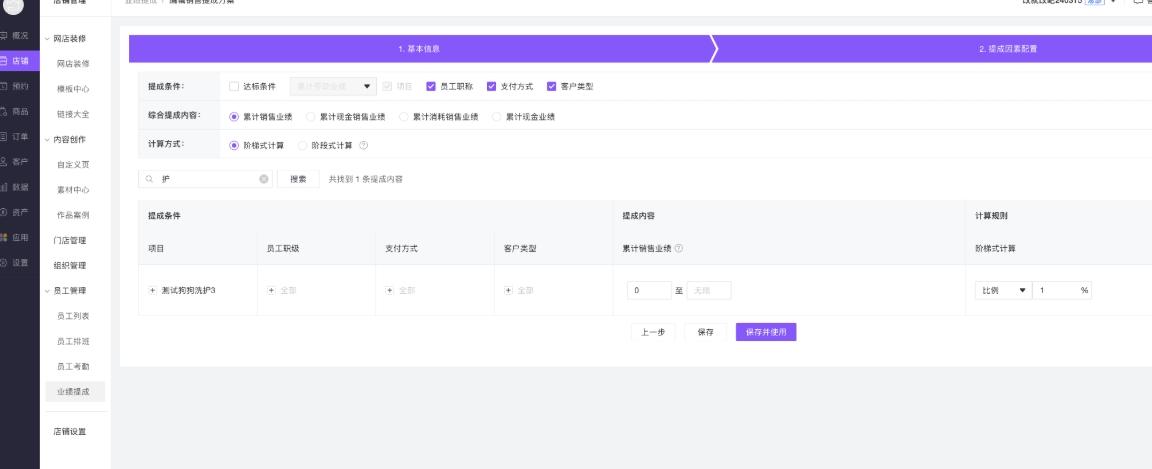The image size is (1152, 469).
Task: Open 员工排班 menu item
Action: 73,341
